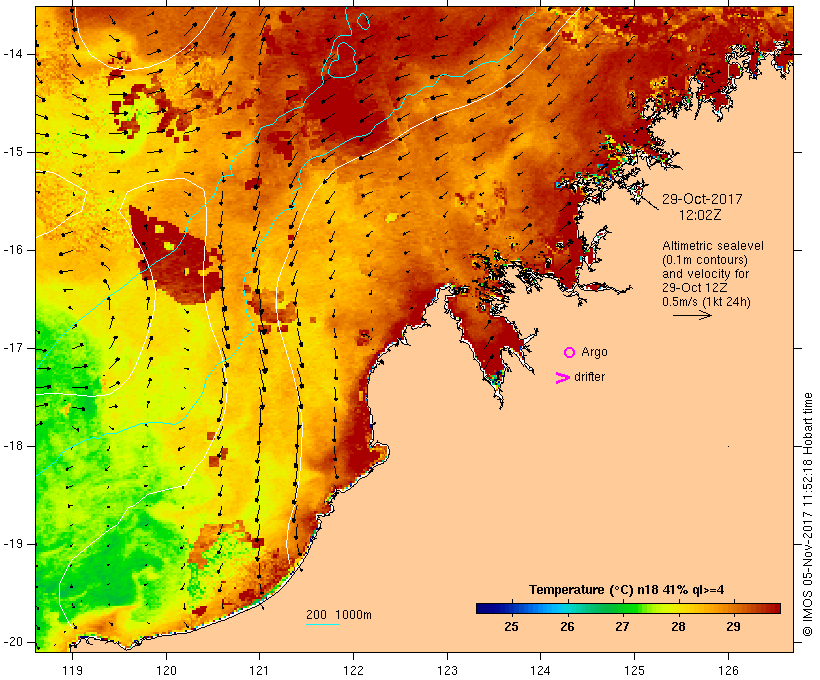Click the cyan 200m isobath legend line
The width and height of the screenshot is (820, 680).
323,625
